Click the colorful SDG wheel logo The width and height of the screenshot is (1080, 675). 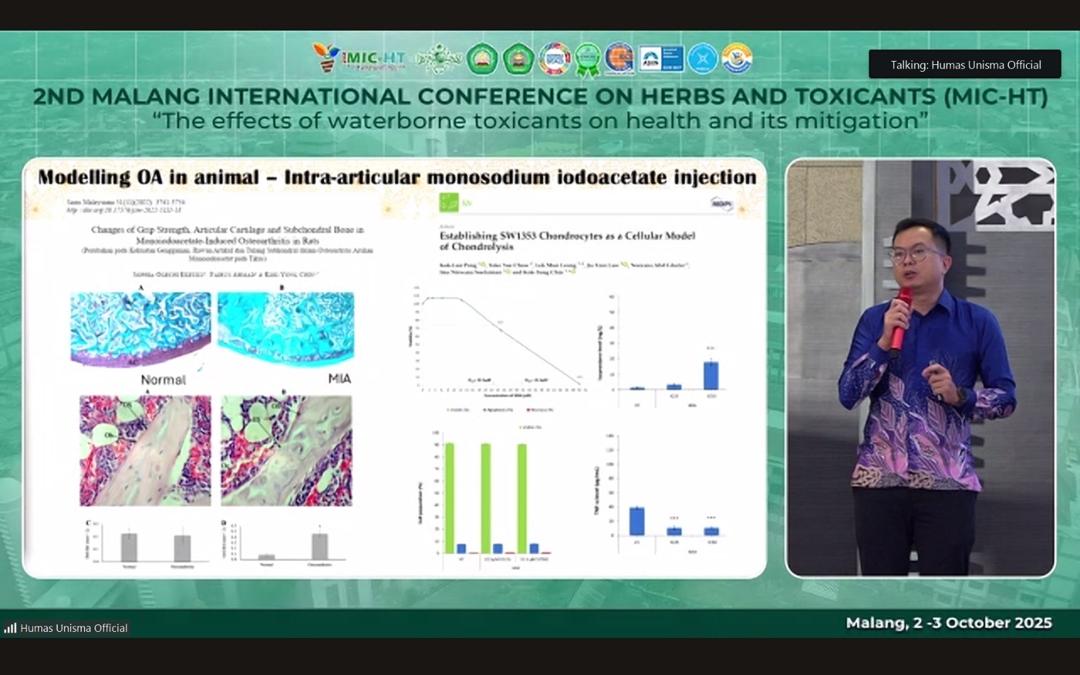tap(554, 59)
